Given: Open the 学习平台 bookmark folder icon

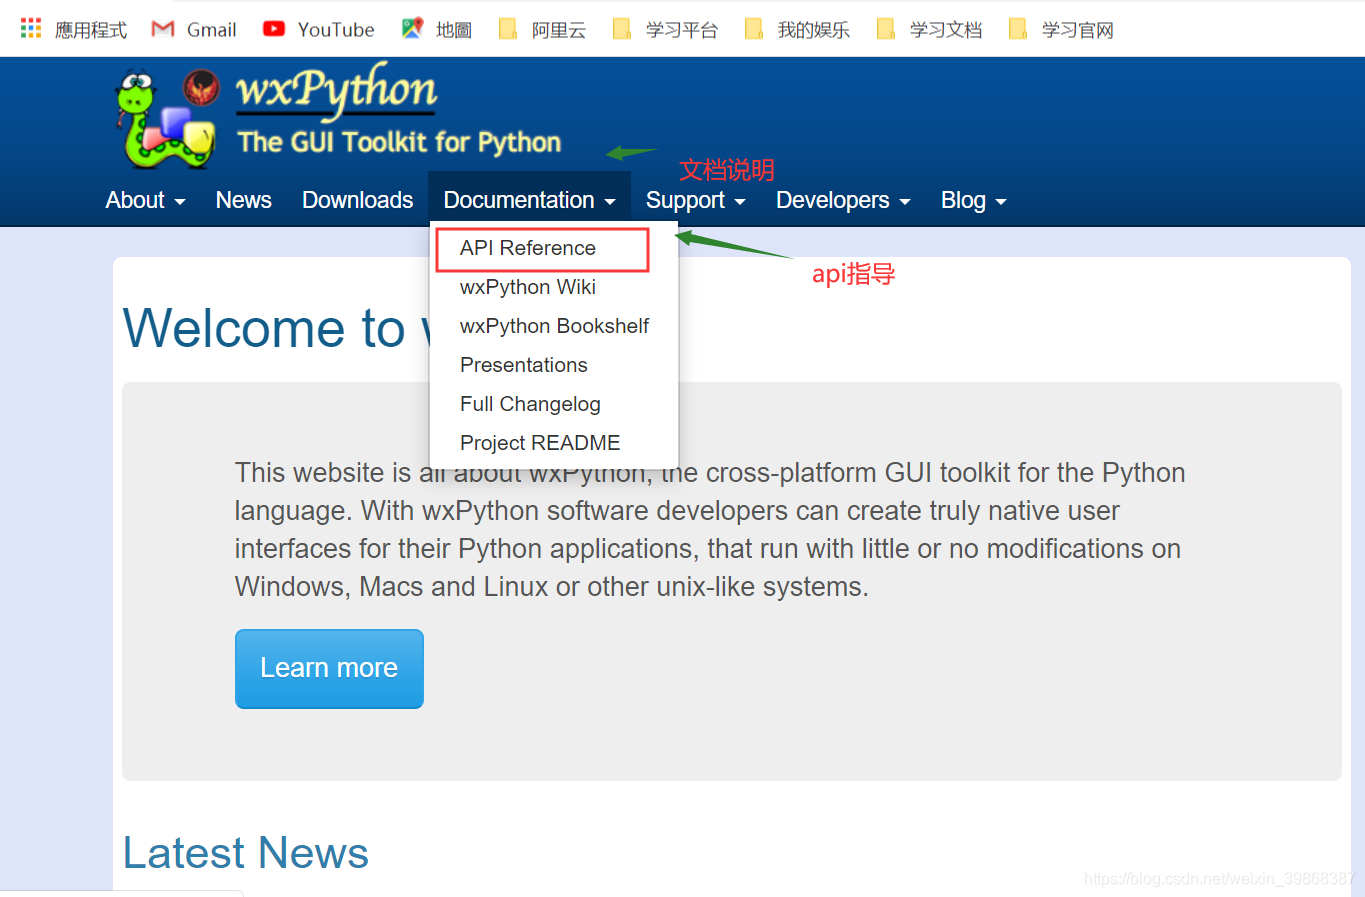Looking at the screenshot, I should point(622,29).
